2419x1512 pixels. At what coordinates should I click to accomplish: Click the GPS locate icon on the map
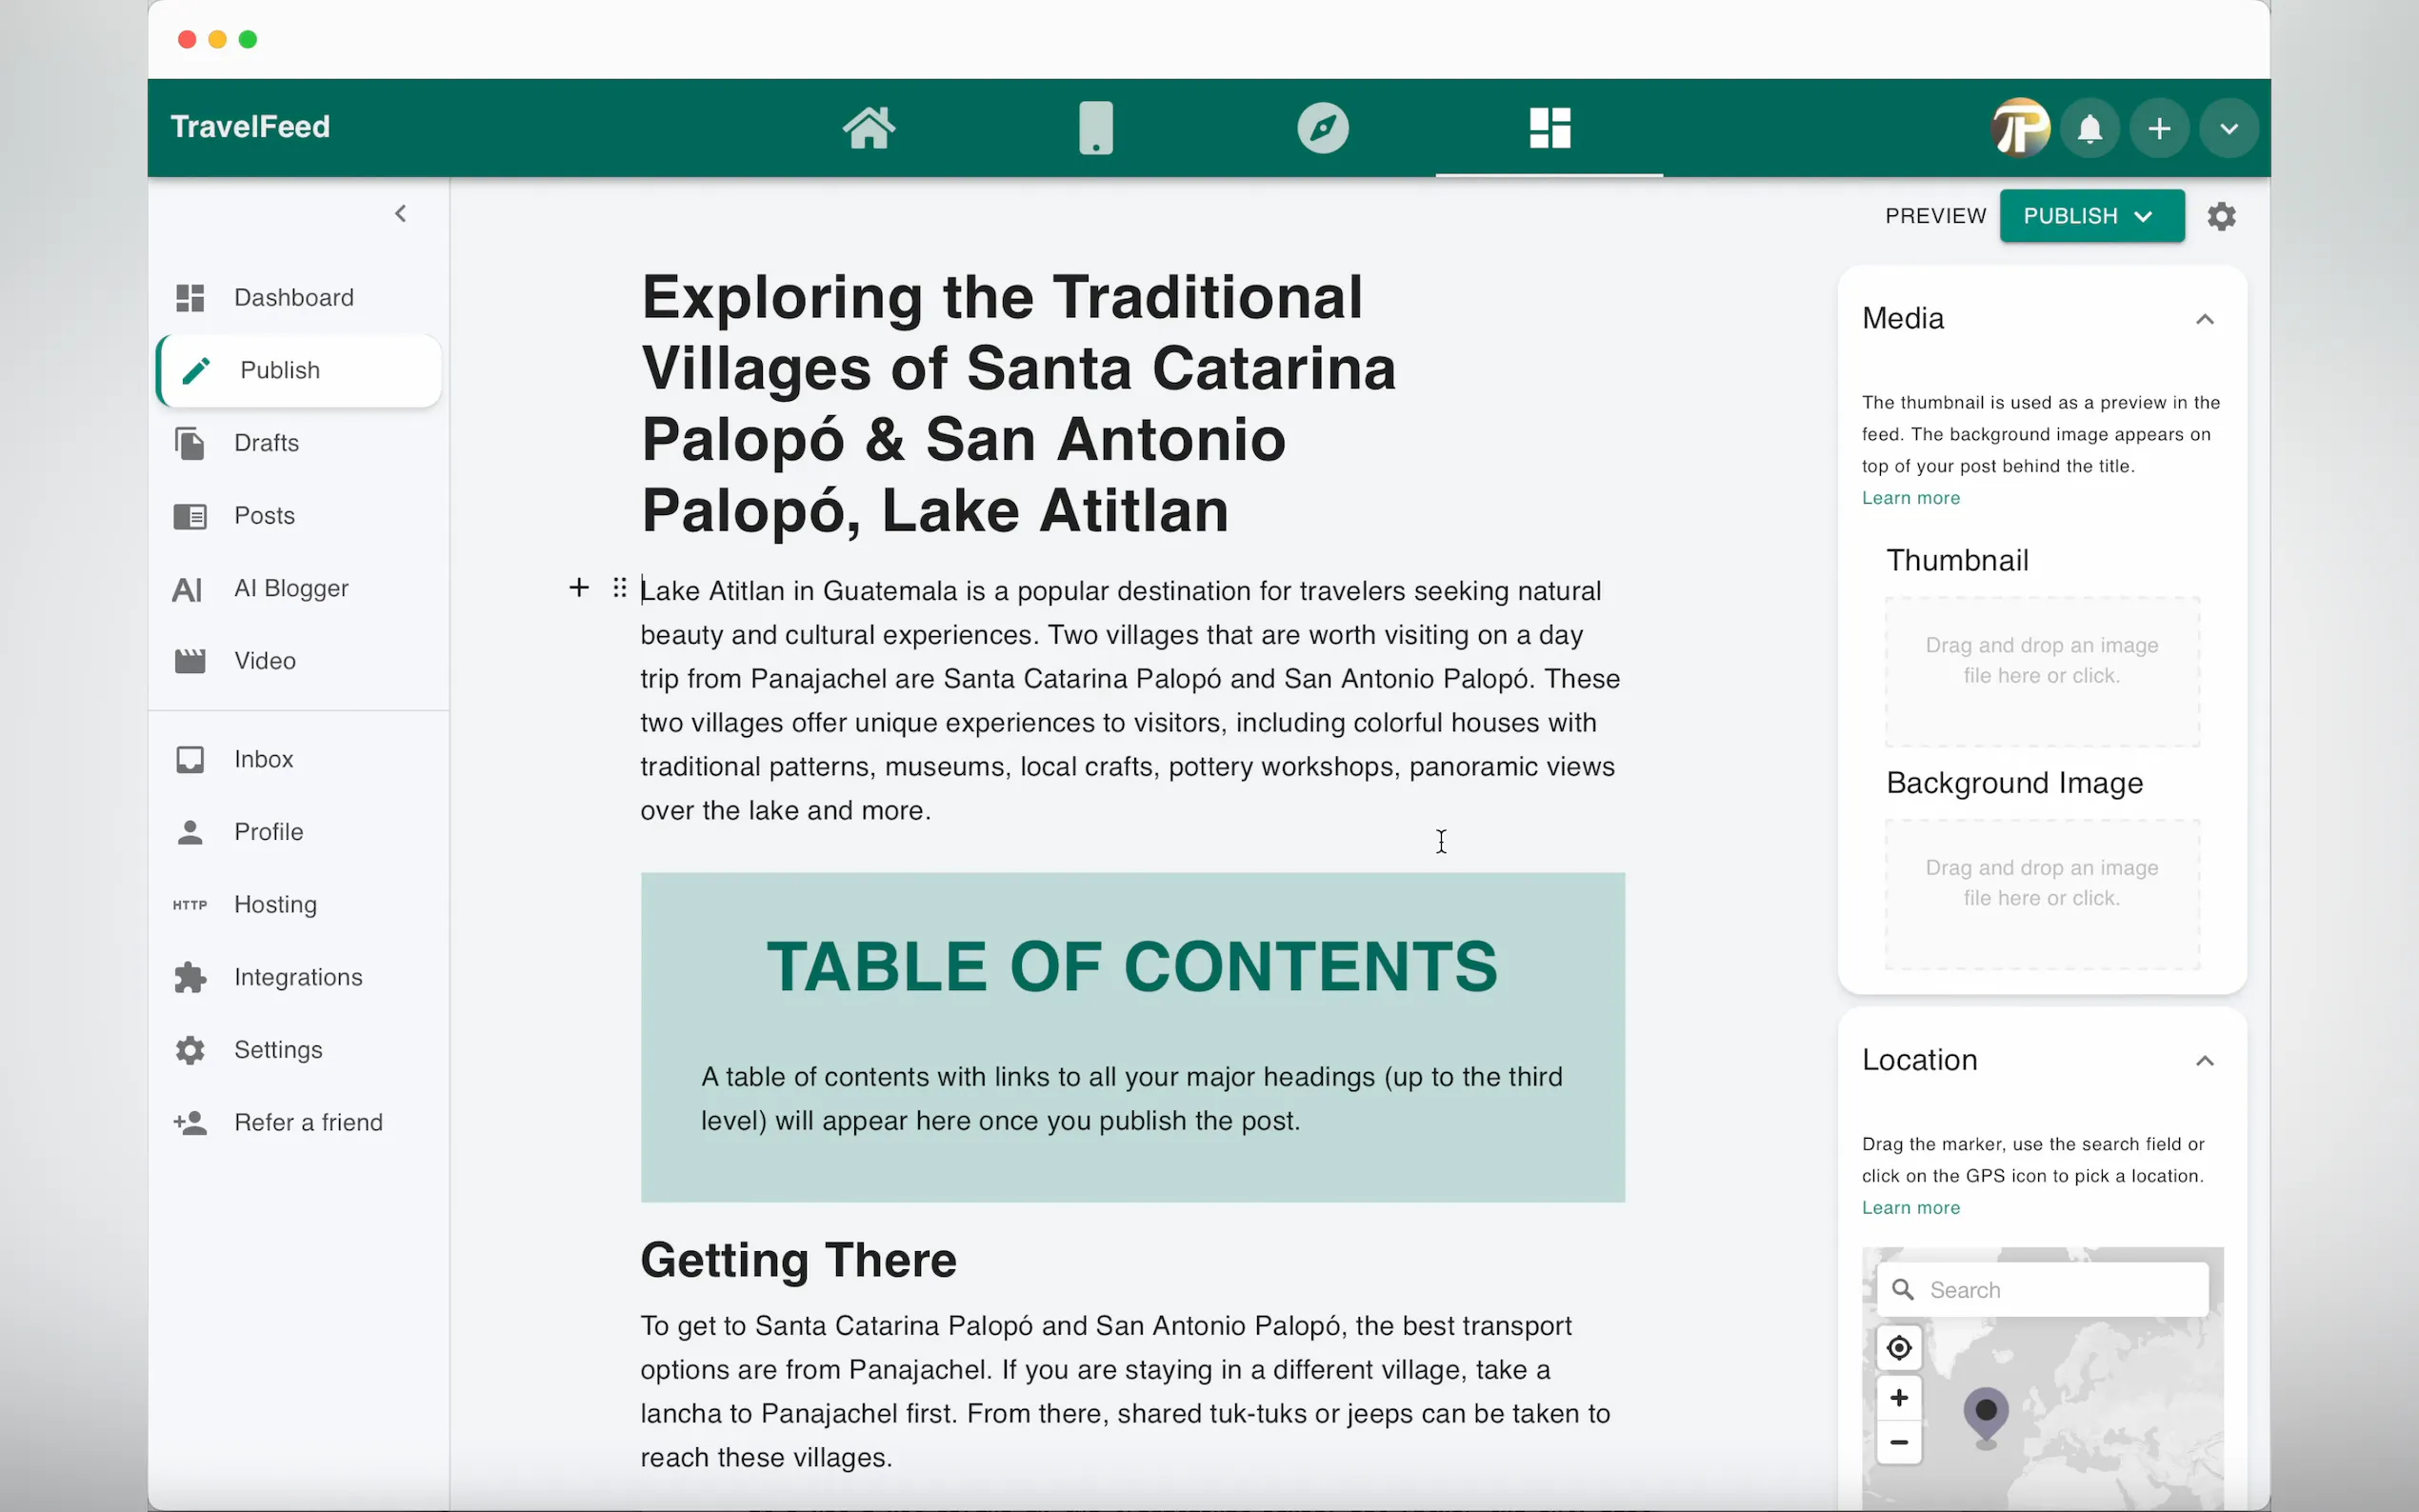[x=1898, y=1348]
